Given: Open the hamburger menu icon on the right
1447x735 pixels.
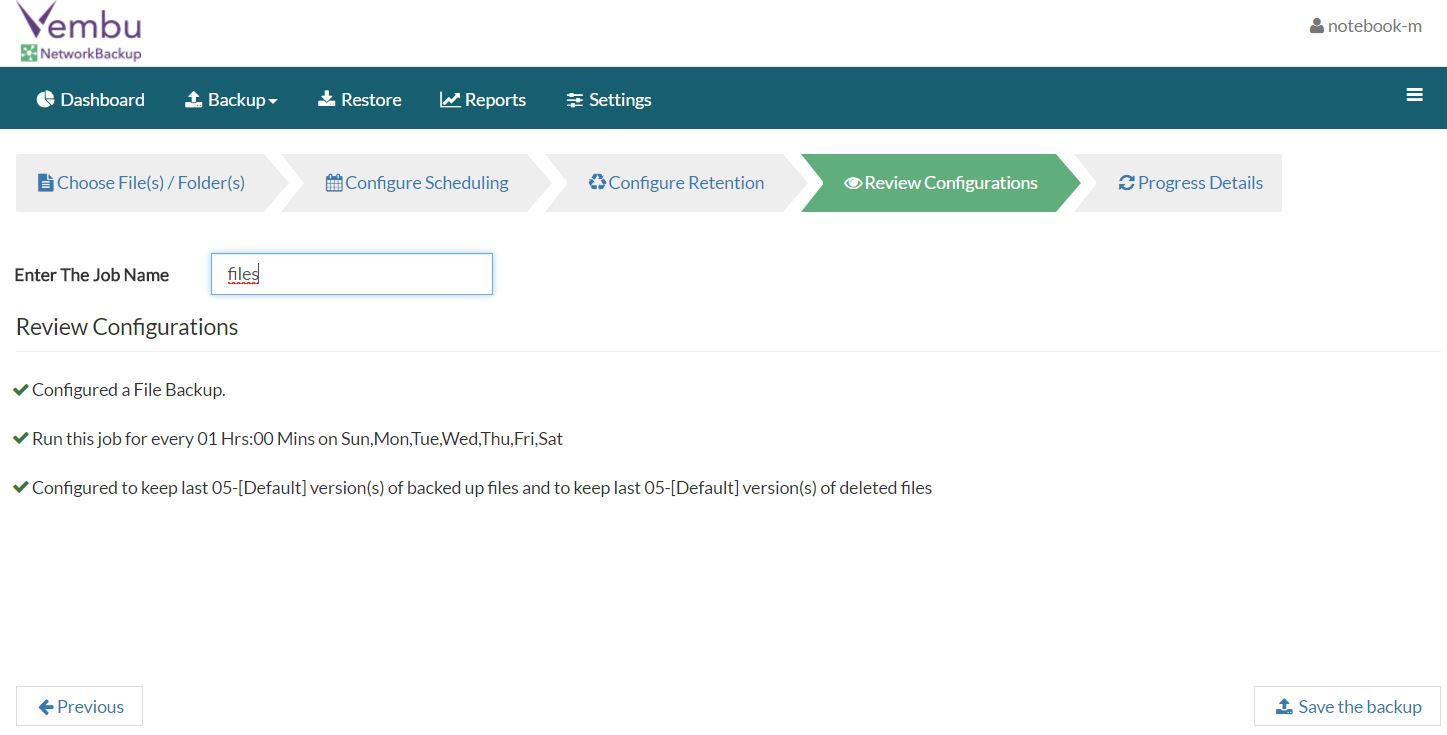Looking at the screenshot, I should point(1414,94).
